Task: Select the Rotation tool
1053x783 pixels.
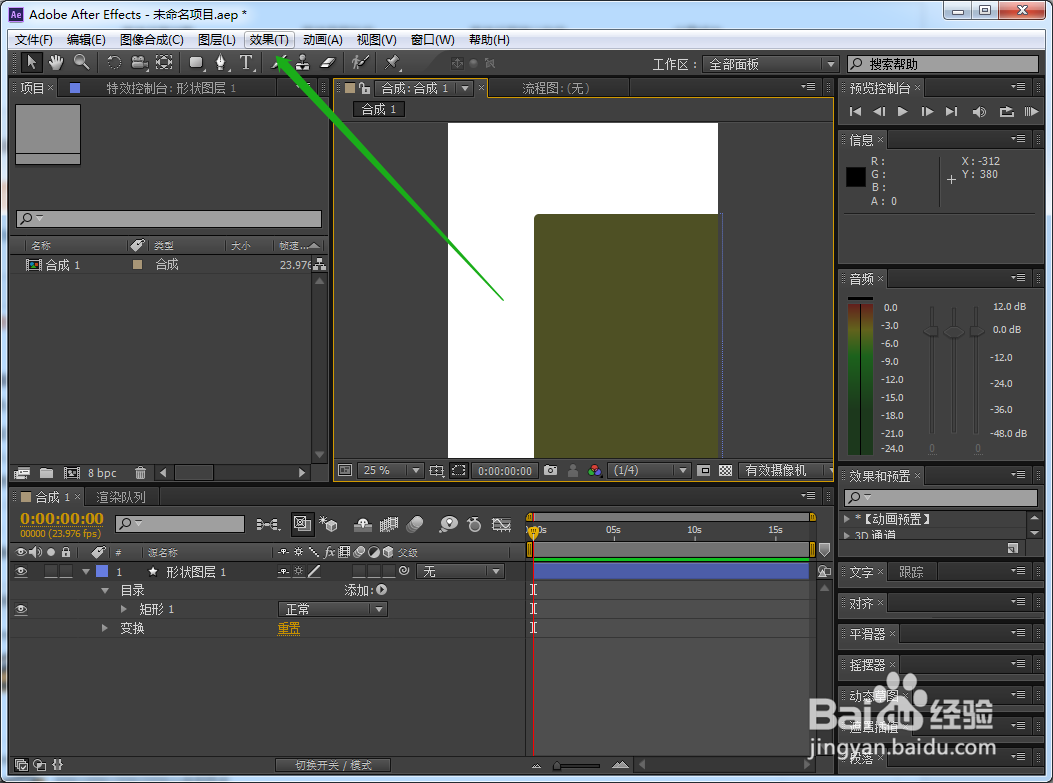Action: 114,63
